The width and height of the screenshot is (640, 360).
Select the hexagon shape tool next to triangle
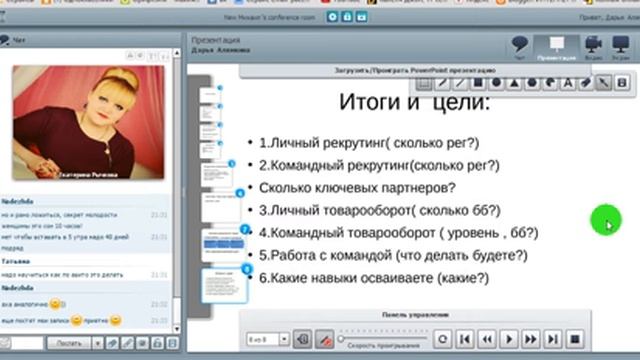coord(532,83)
